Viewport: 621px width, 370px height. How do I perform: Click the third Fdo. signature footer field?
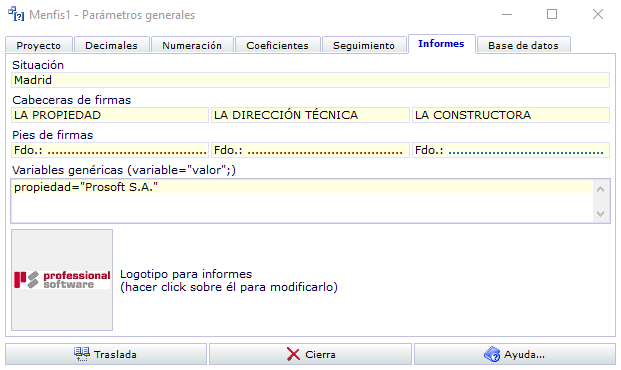point(511,150)
